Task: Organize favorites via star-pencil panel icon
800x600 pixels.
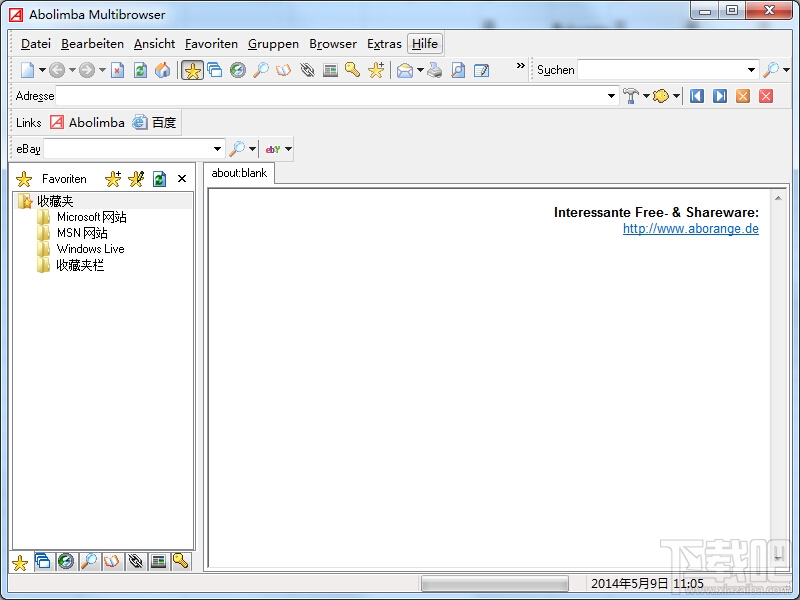Action: (136, 179)
